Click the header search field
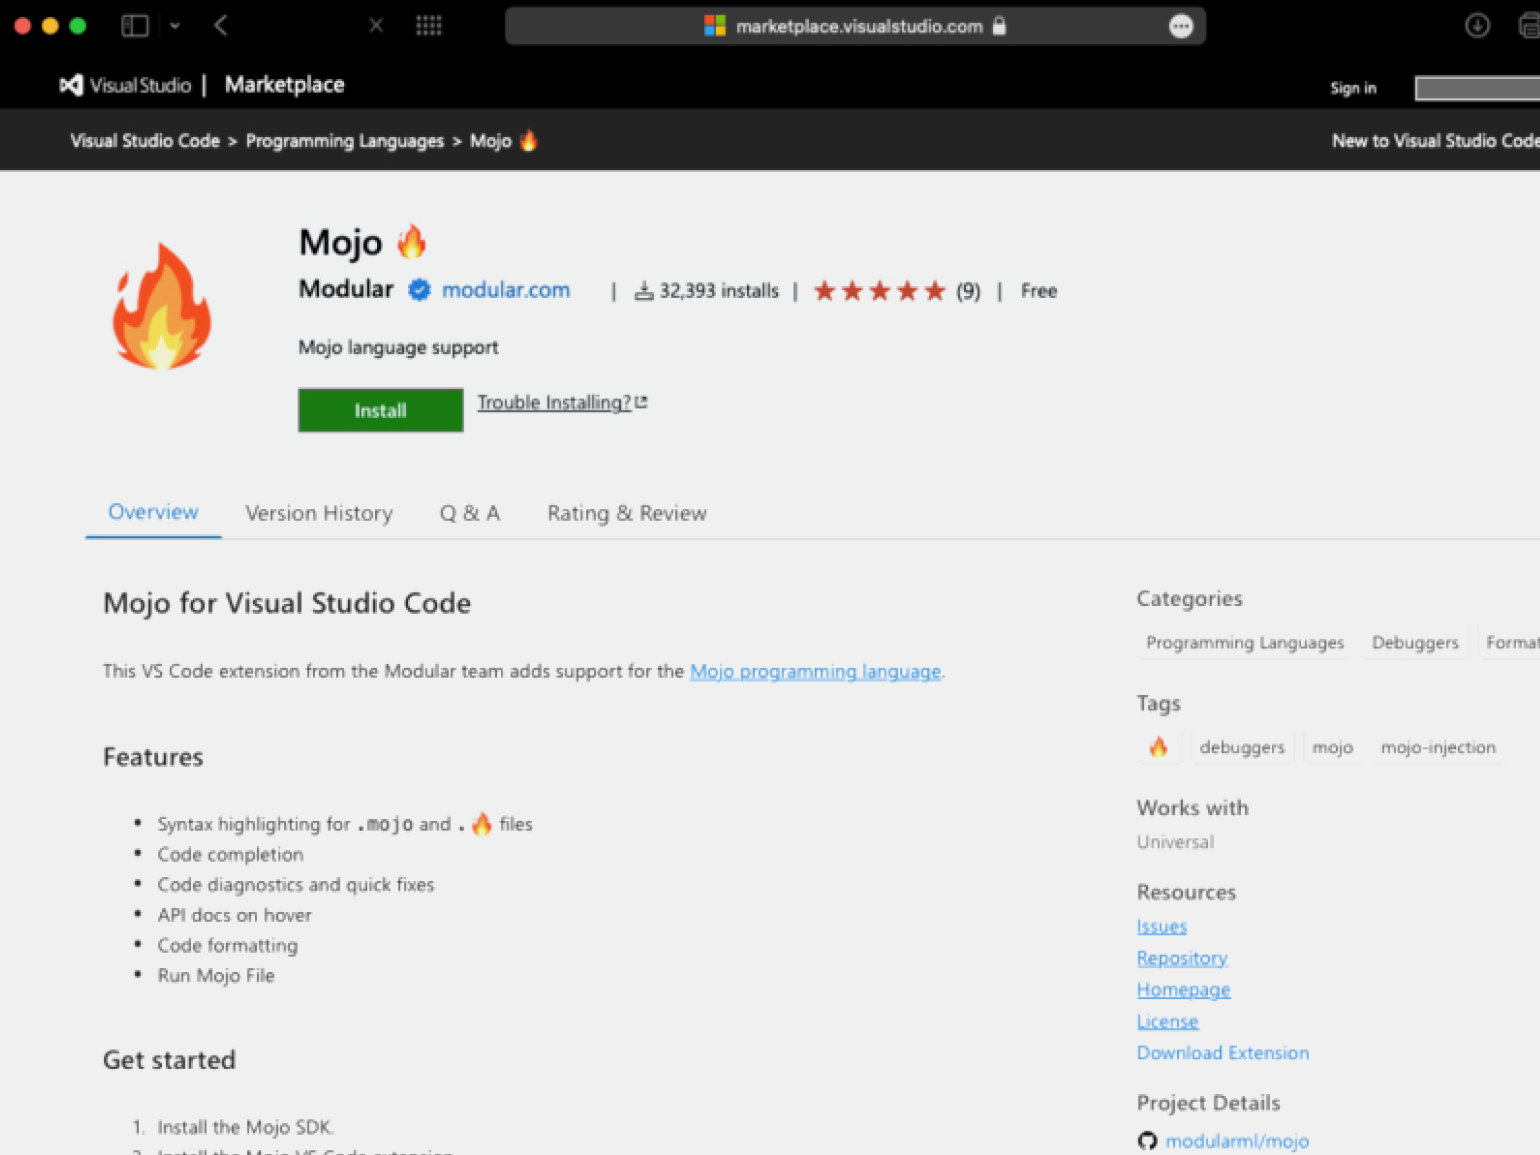This screenshot has width=1540, height=1155. click(x=1477, y=88)
